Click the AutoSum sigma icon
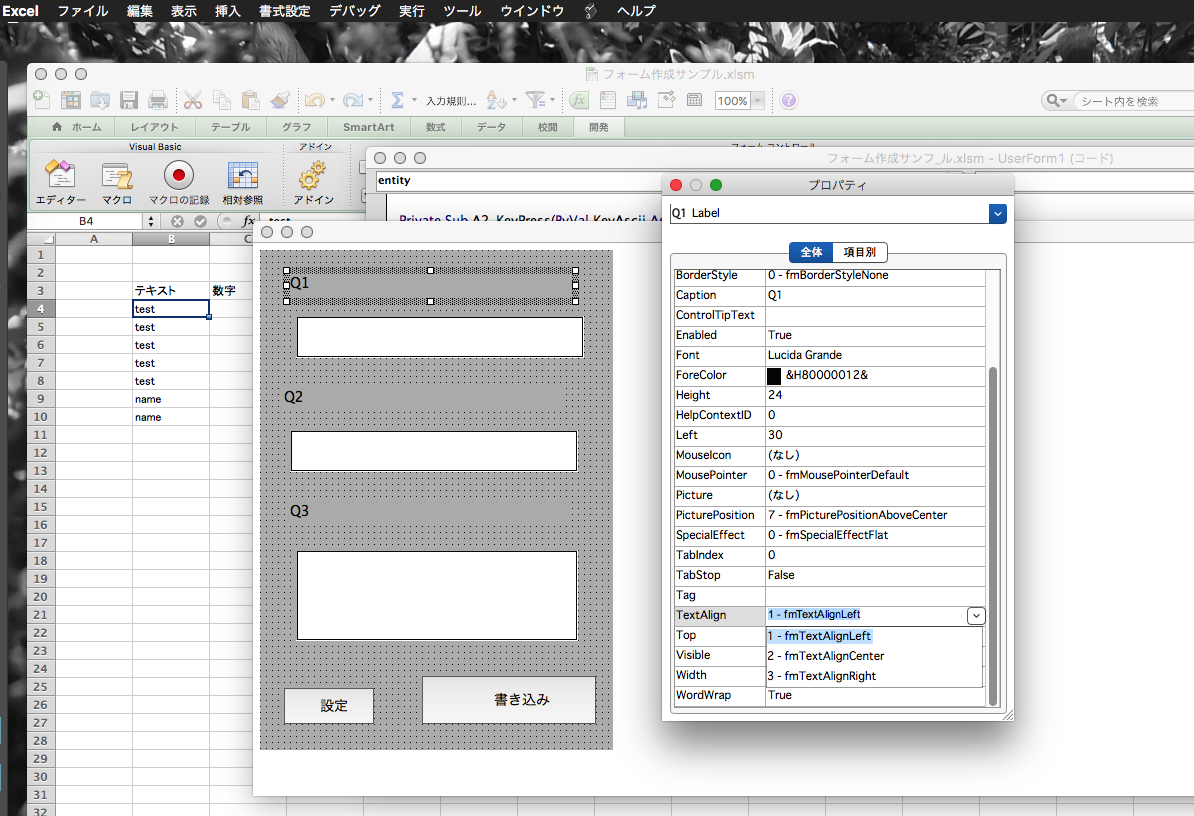This screenshot has height=816, width=1194. (397, 100)
